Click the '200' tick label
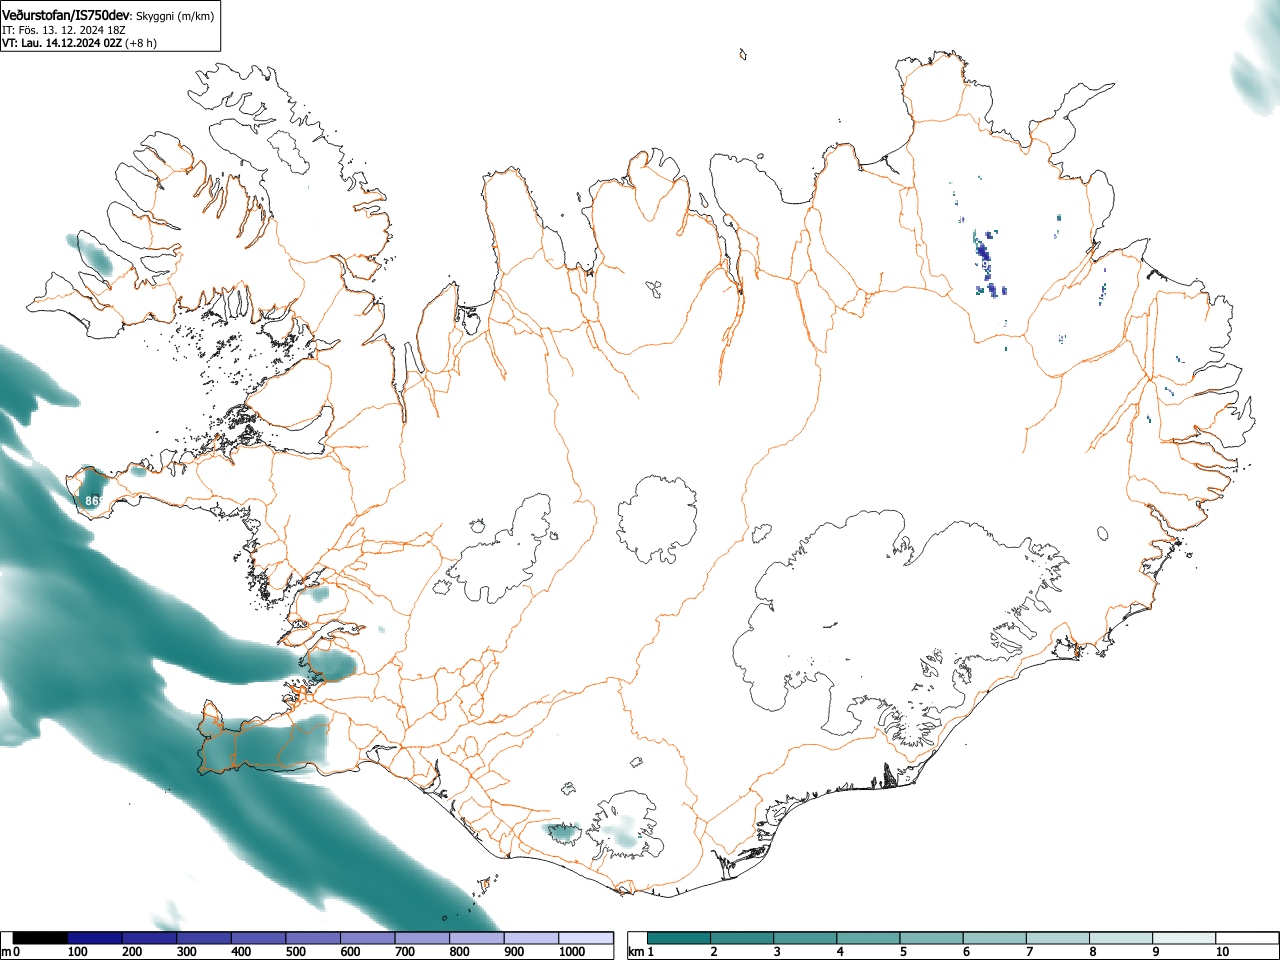Viewport: 1280px width, 960px height. pos(132,952)
